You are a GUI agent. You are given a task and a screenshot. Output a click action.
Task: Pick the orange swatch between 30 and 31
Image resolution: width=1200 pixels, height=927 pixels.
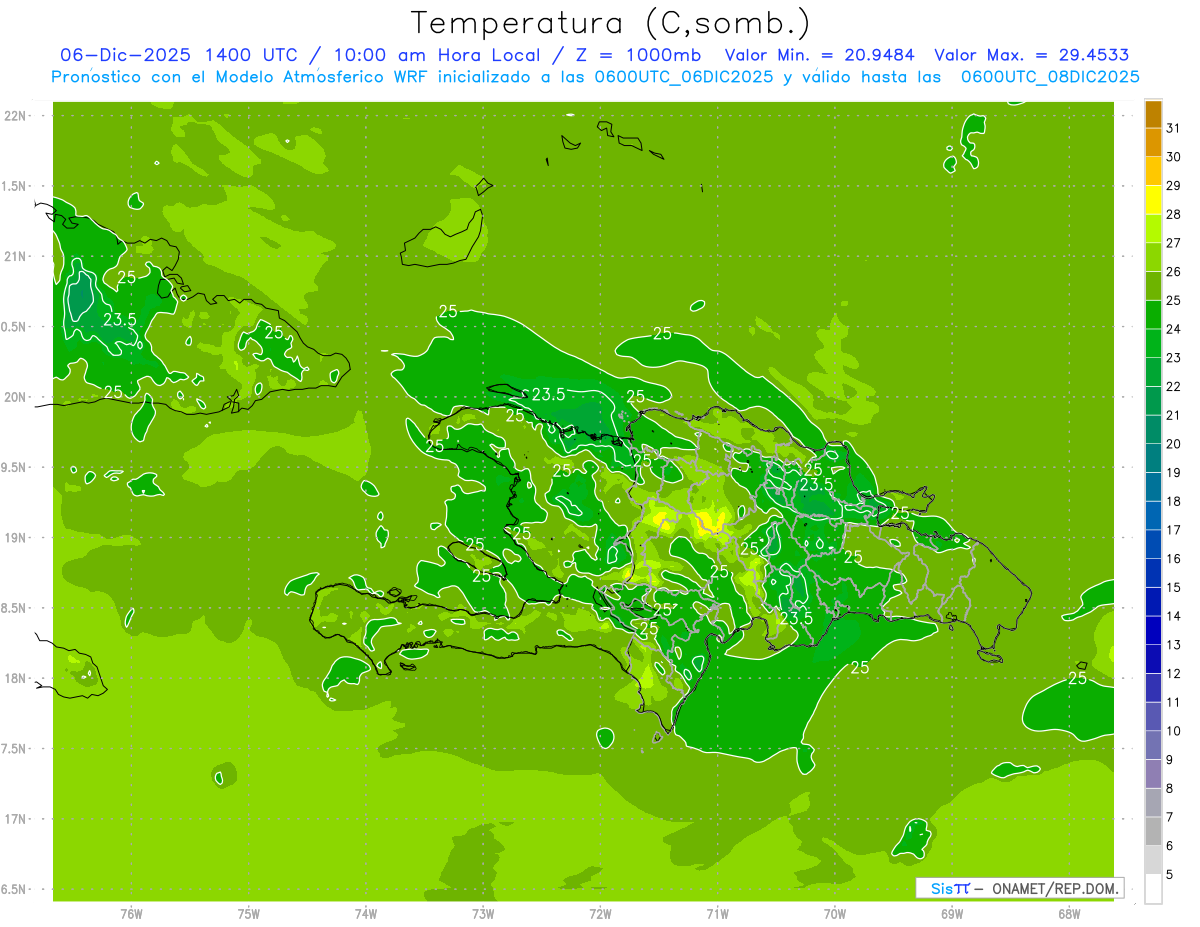(1153, 143)
